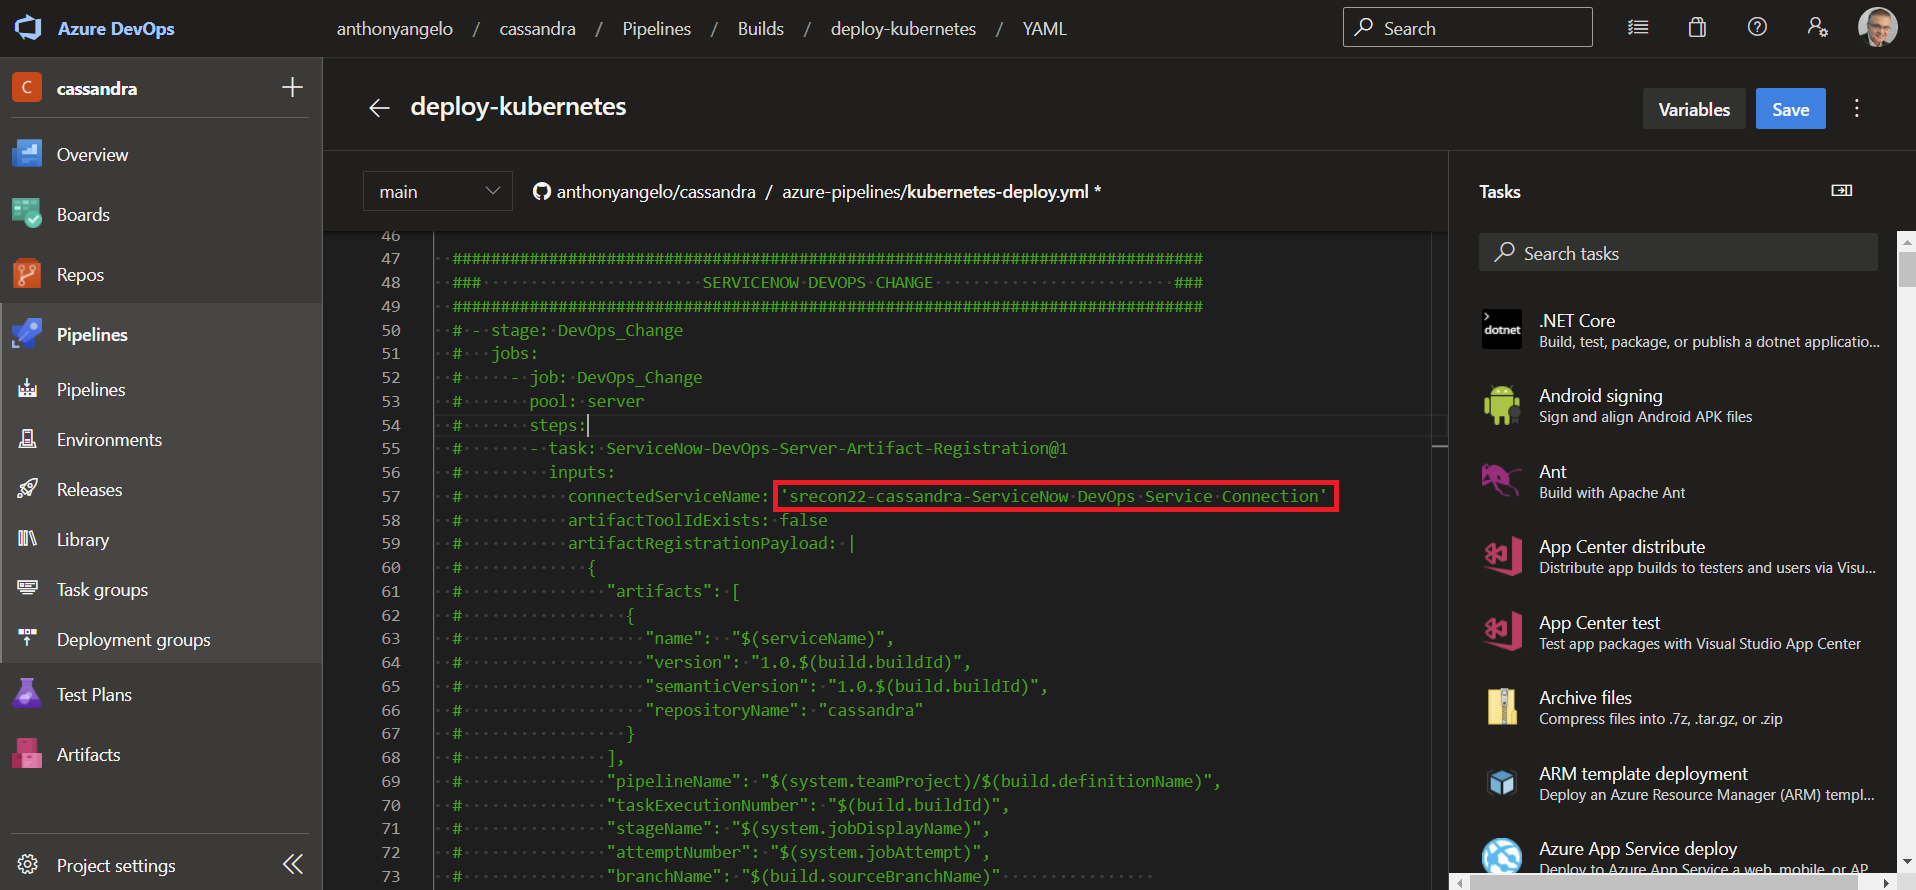The width and height of the screenshot is (1916, 890).
Task: Collapse the sidebar with double chevron
Action: [x=293, y=864]
